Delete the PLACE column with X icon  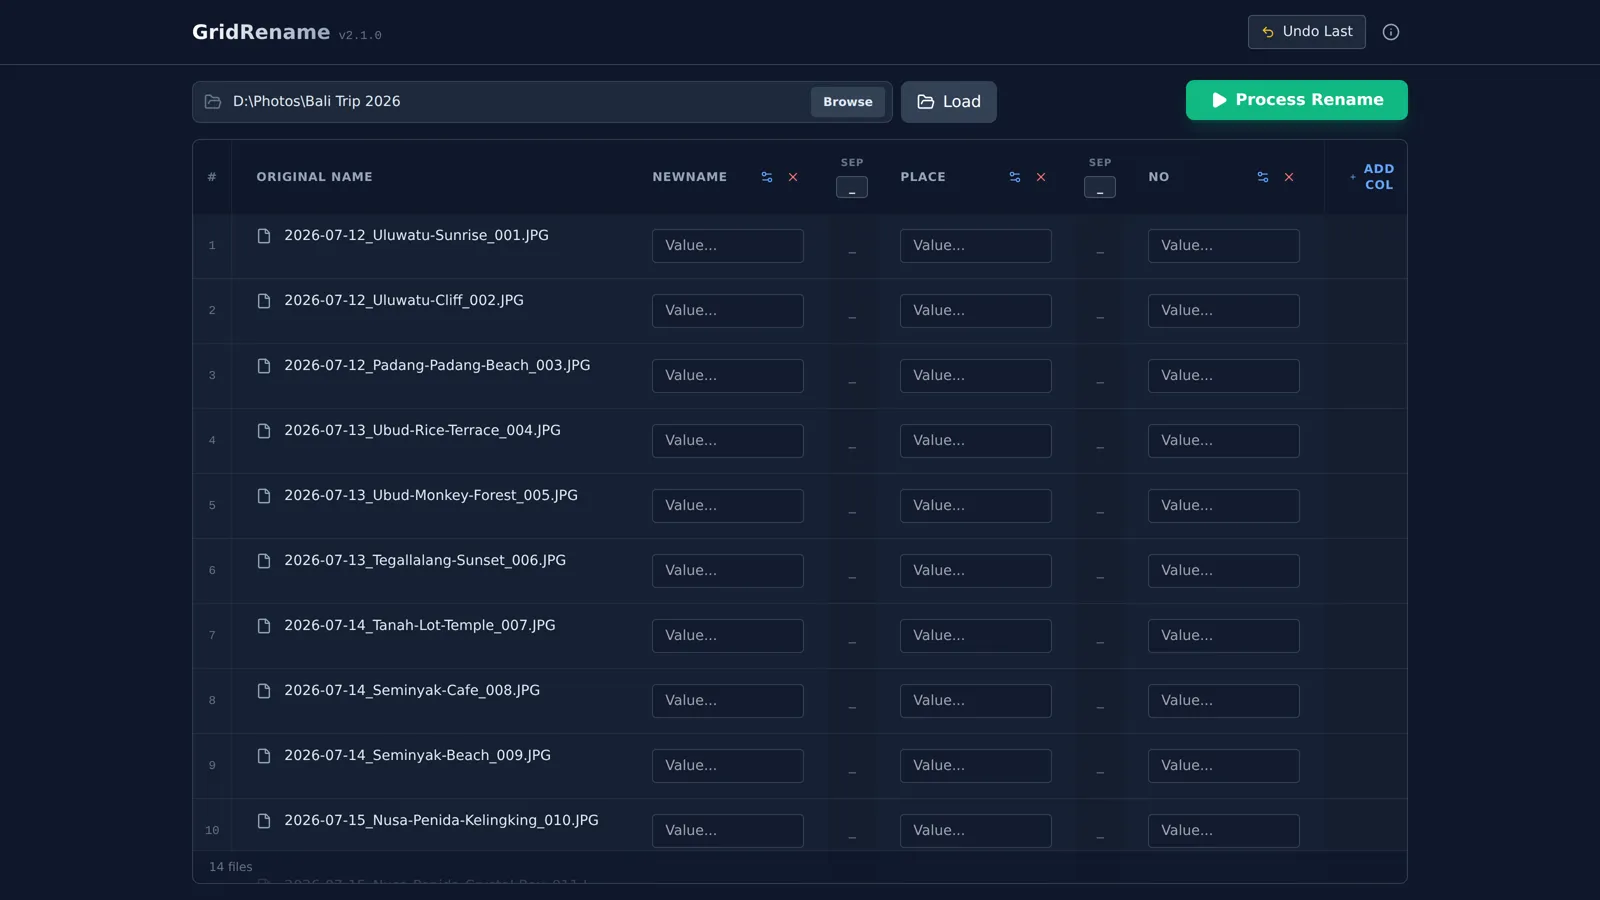click(1041, 177)
